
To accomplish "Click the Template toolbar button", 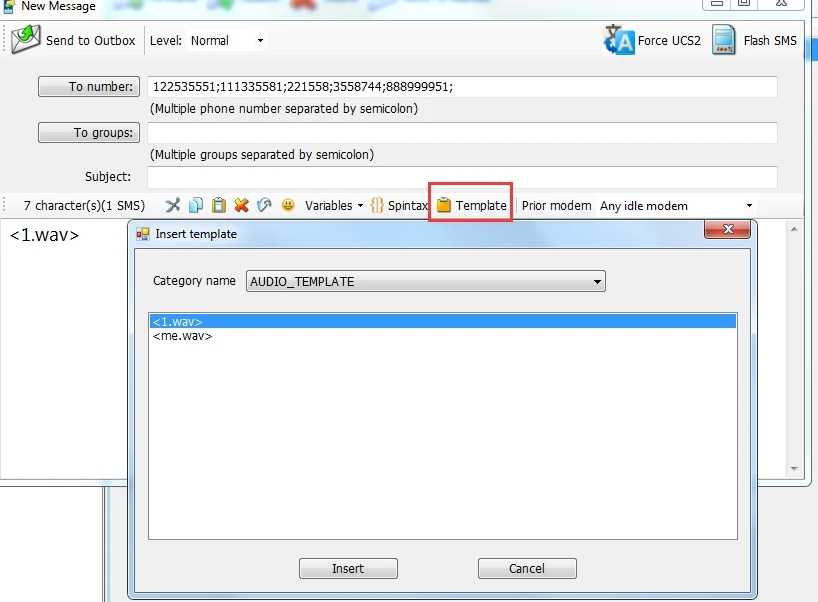I will (x=471, y=206).
